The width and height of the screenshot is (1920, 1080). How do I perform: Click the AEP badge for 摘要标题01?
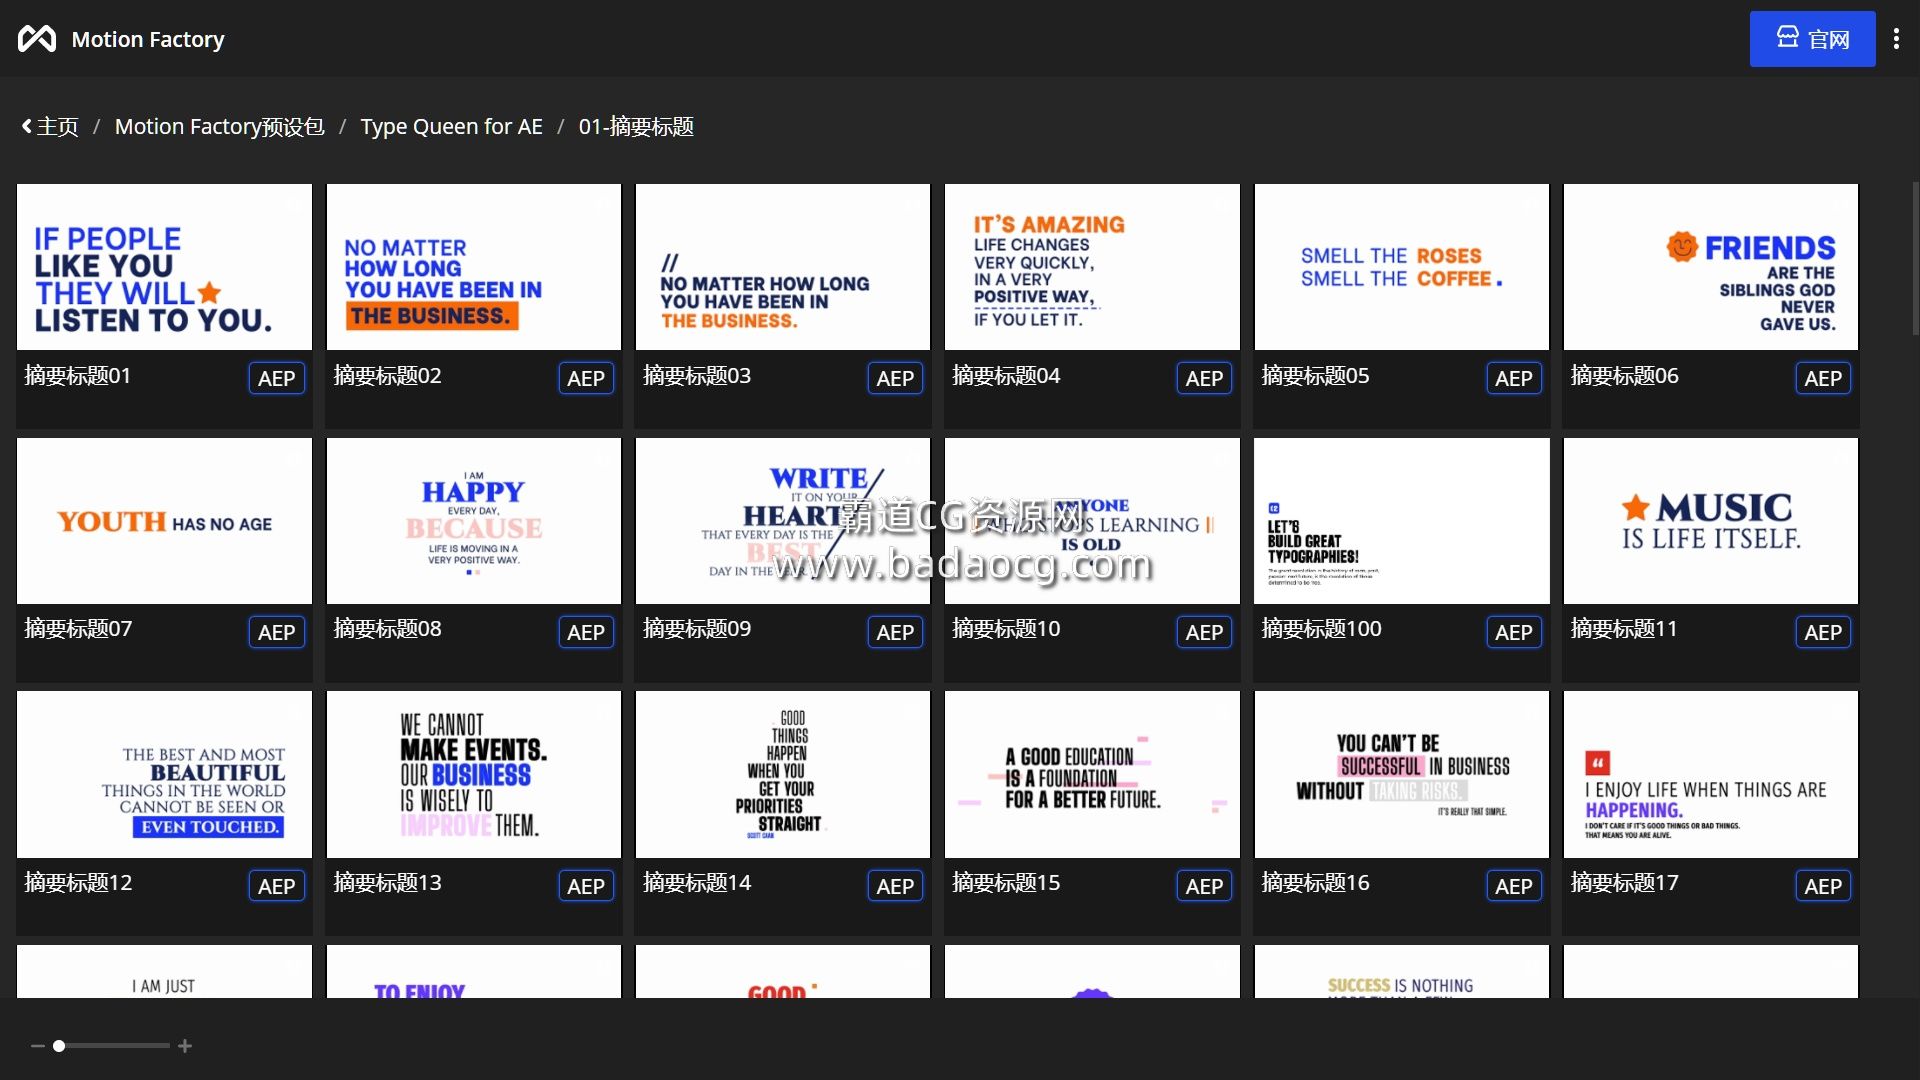pyautogui.click(x=276, y=378)
